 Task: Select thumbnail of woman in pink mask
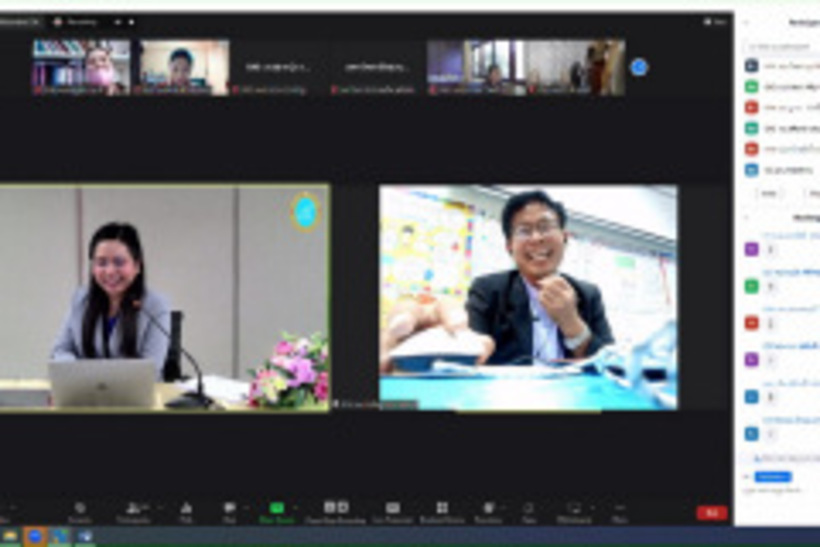coord(82,67)
